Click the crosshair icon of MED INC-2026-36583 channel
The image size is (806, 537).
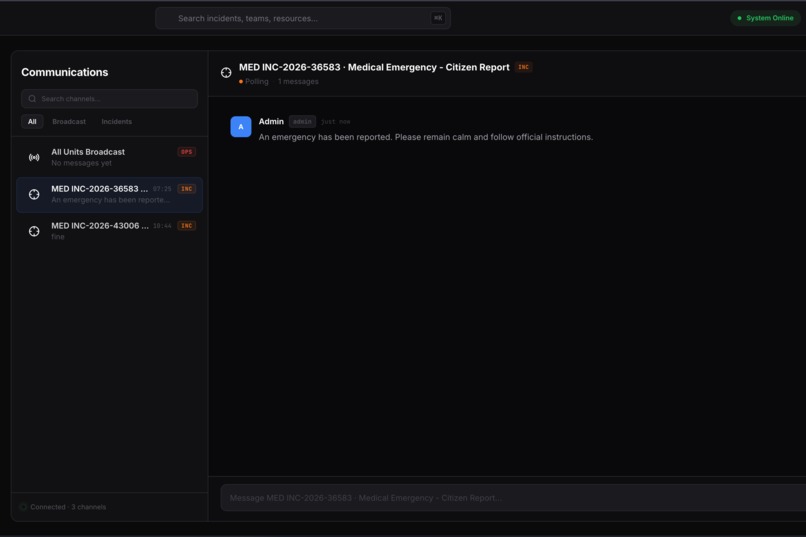point(34,194)
